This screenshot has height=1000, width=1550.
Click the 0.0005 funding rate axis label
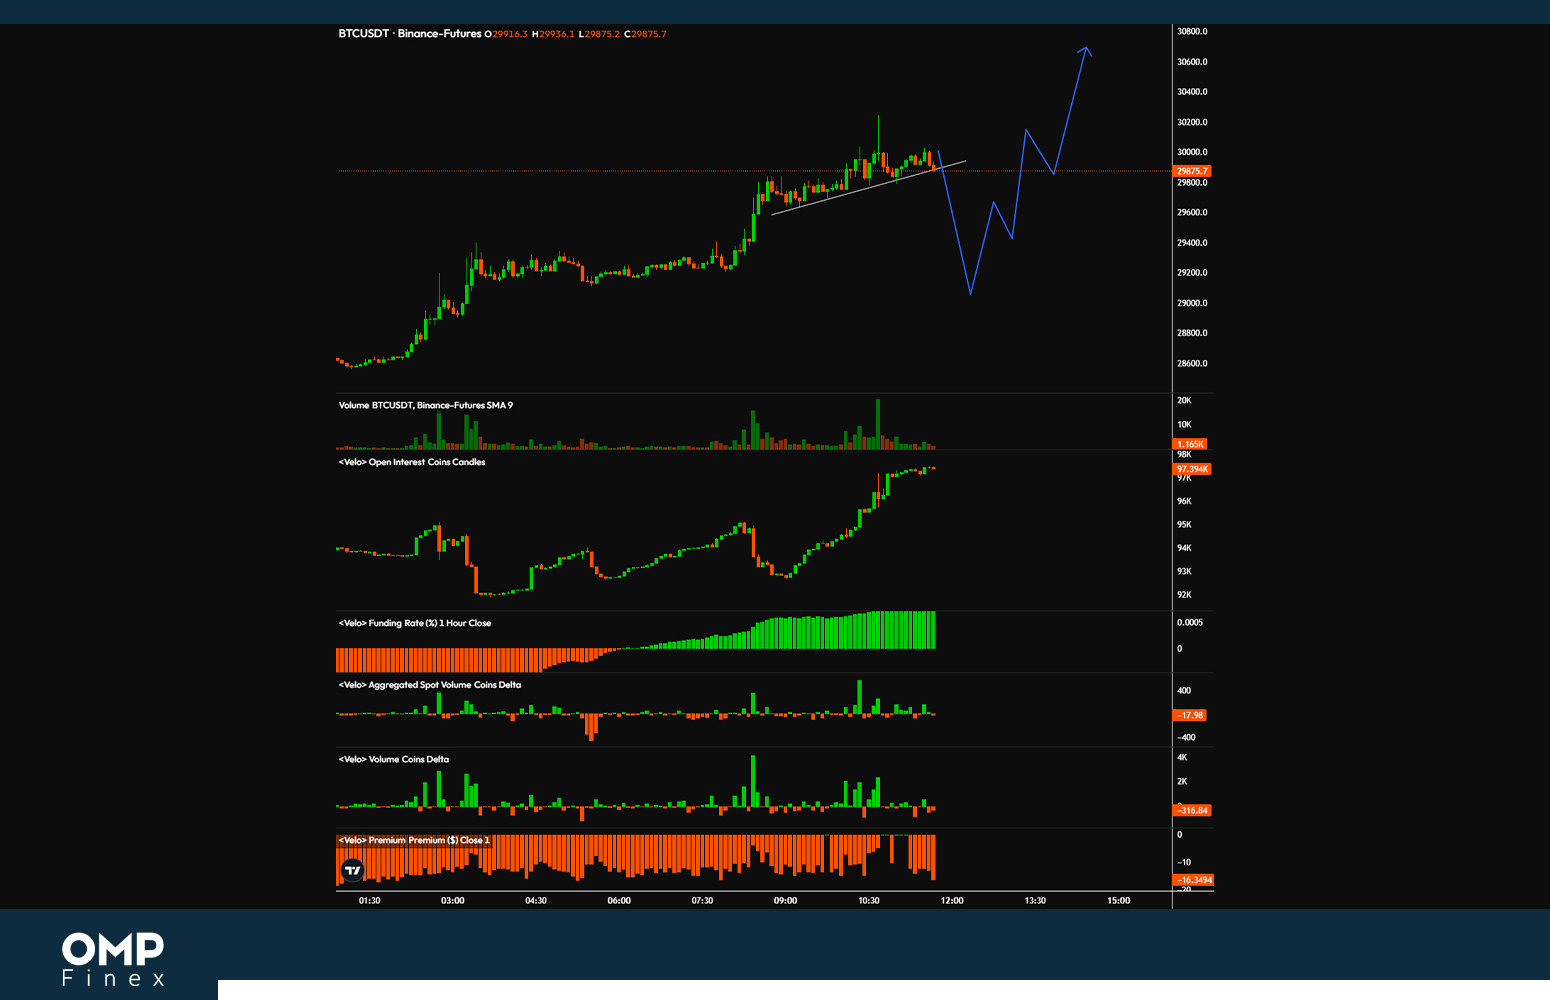(1190, 622)
